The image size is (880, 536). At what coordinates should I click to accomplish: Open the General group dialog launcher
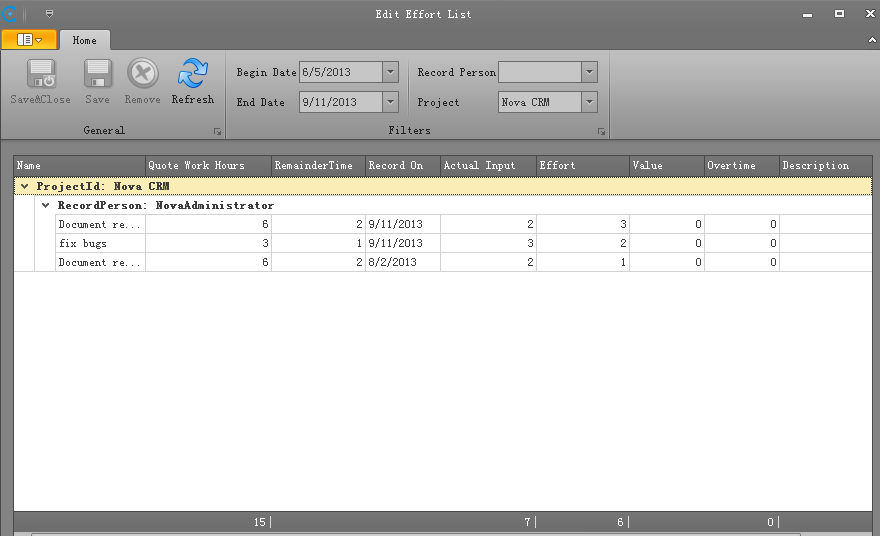click(217, 132)
